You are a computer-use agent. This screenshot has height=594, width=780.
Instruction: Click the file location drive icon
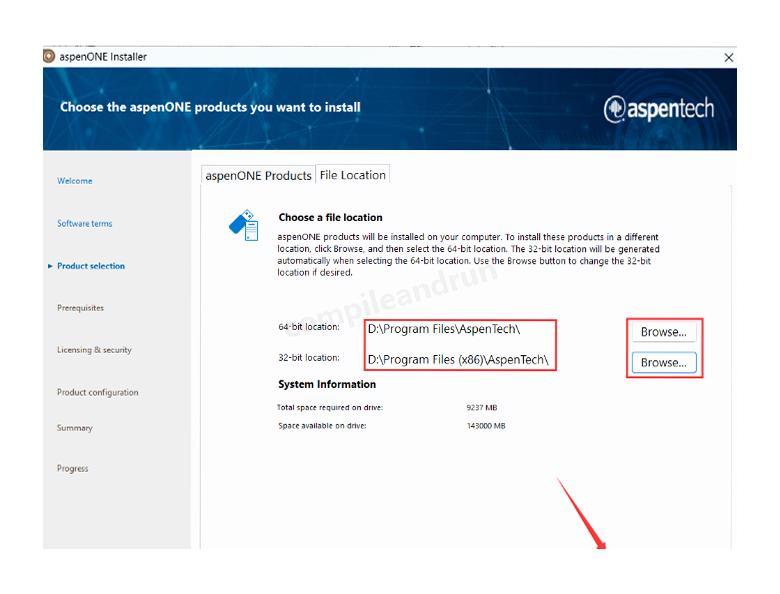pyautogui.click(x=244, y=225)
